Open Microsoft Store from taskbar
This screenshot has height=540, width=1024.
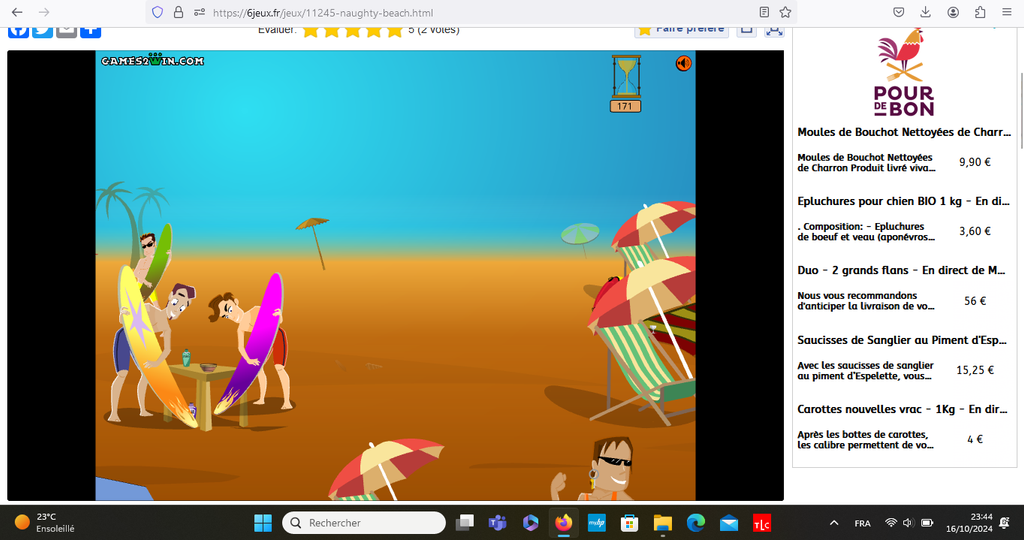click(629, 522)
